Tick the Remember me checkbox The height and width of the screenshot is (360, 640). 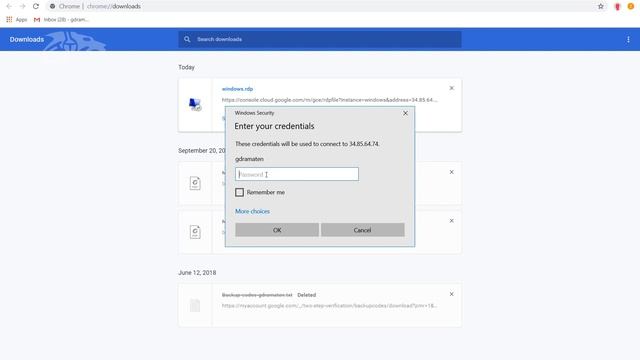(240, 192)
